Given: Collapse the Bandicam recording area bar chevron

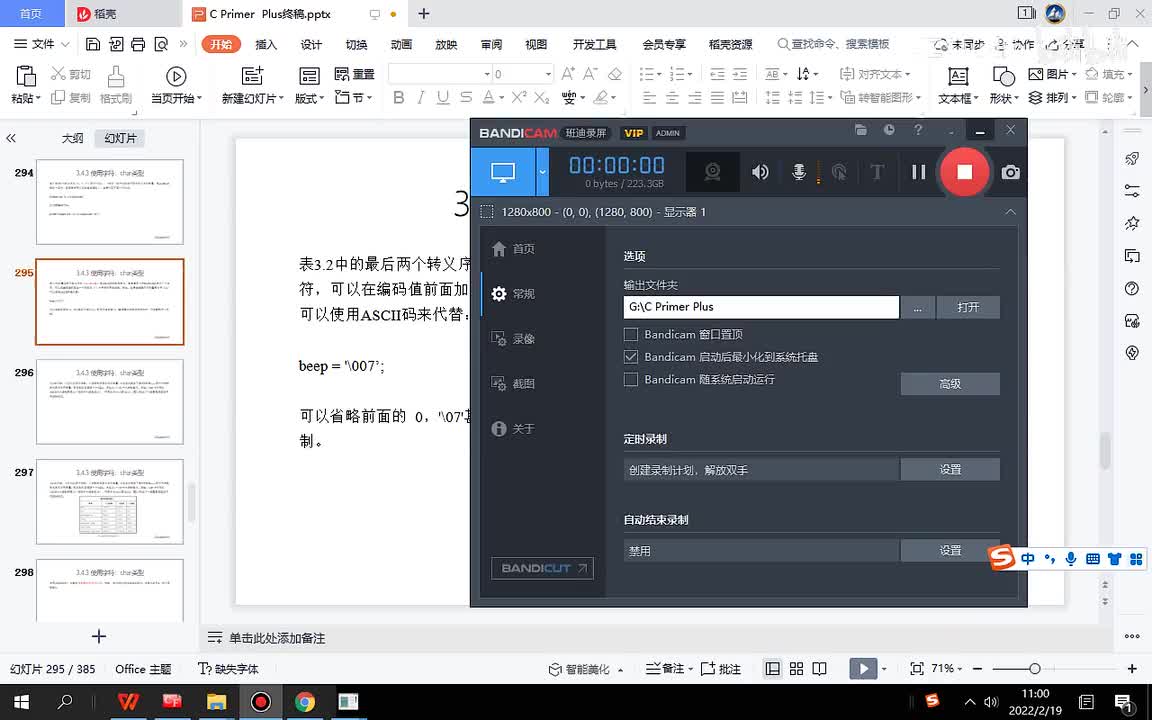Looking at the screenshot, I should tap(1010, 212).
